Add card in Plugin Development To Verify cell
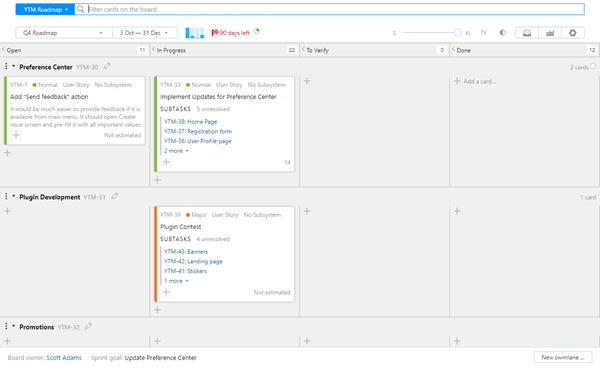The width and height of the screenshot is (600, 374). (307, 211)
